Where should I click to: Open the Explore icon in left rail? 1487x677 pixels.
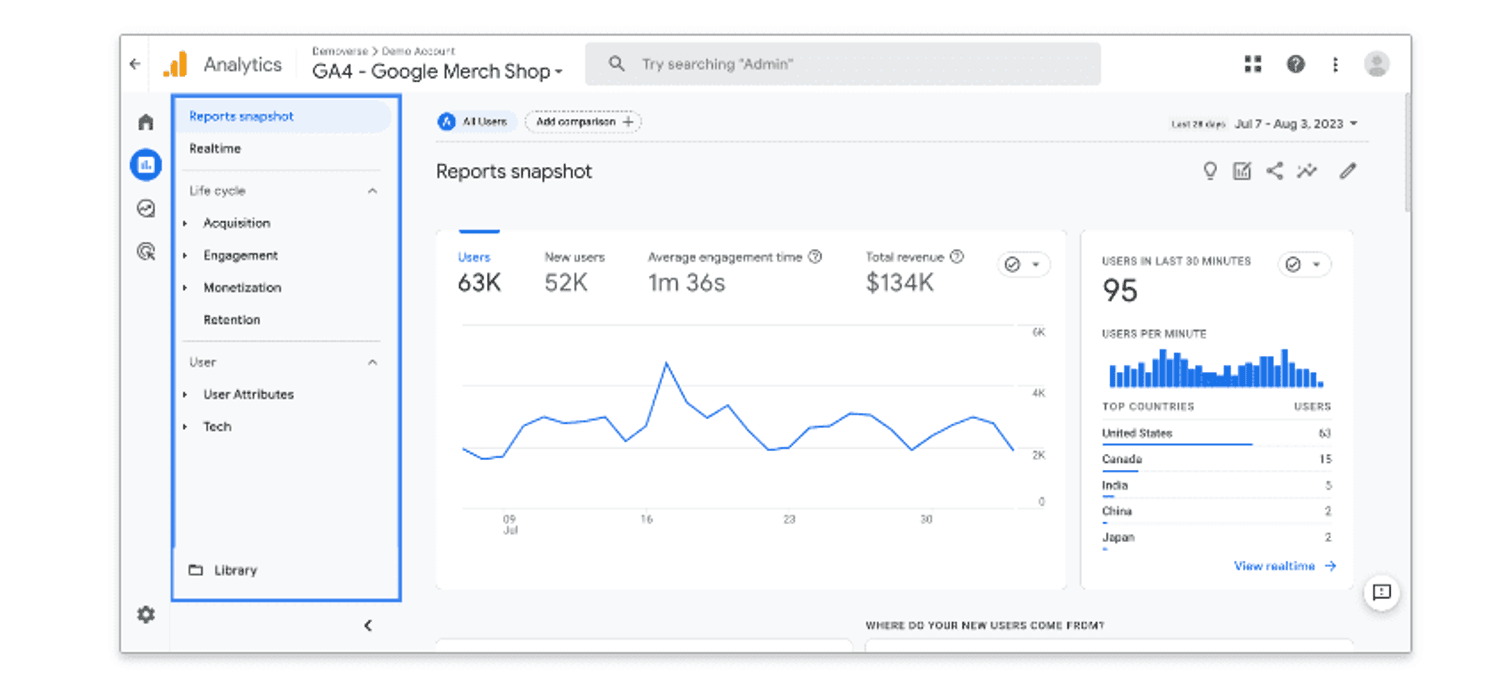pos(146,208)
